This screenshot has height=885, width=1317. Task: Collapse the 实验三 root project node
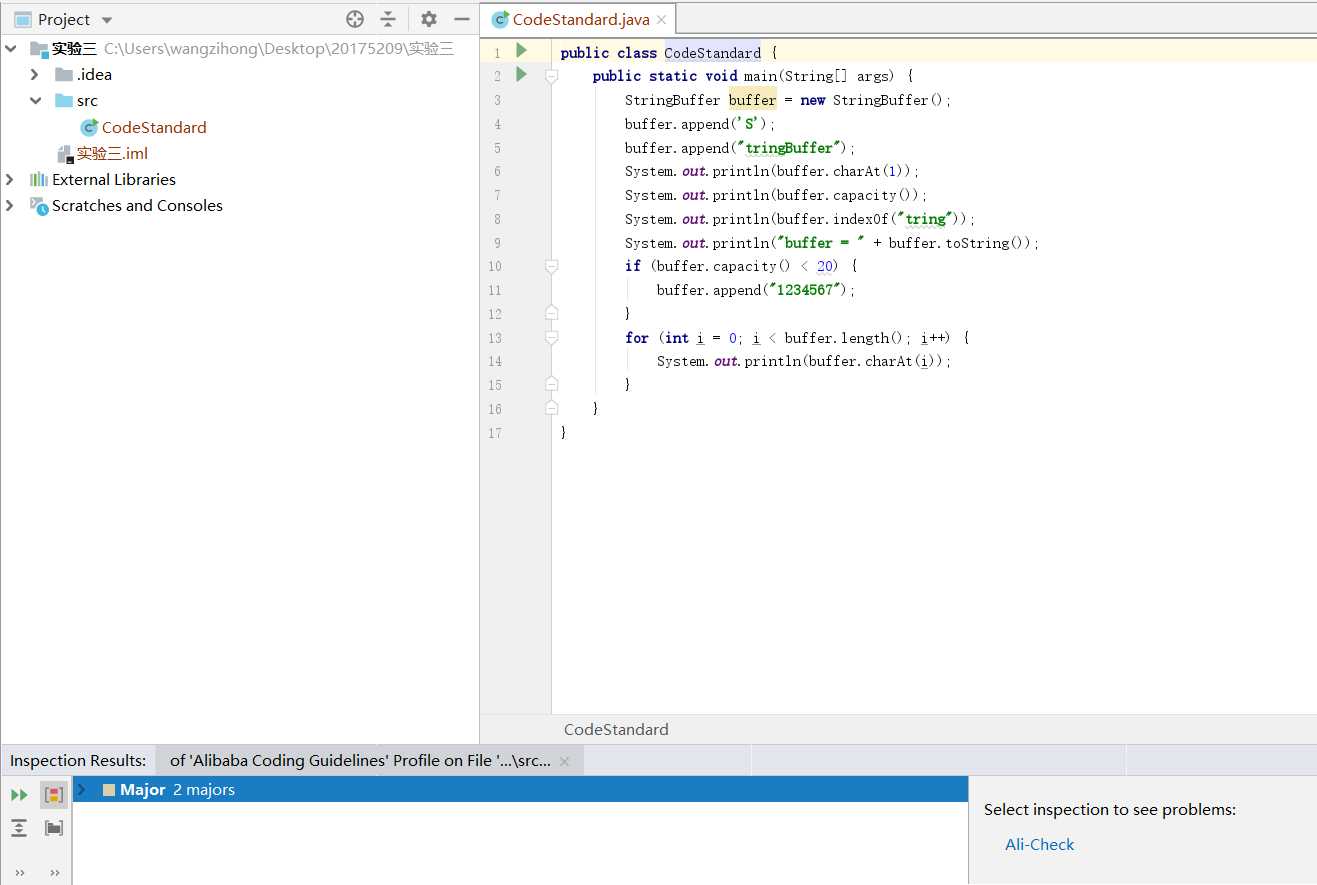point(11,49)
